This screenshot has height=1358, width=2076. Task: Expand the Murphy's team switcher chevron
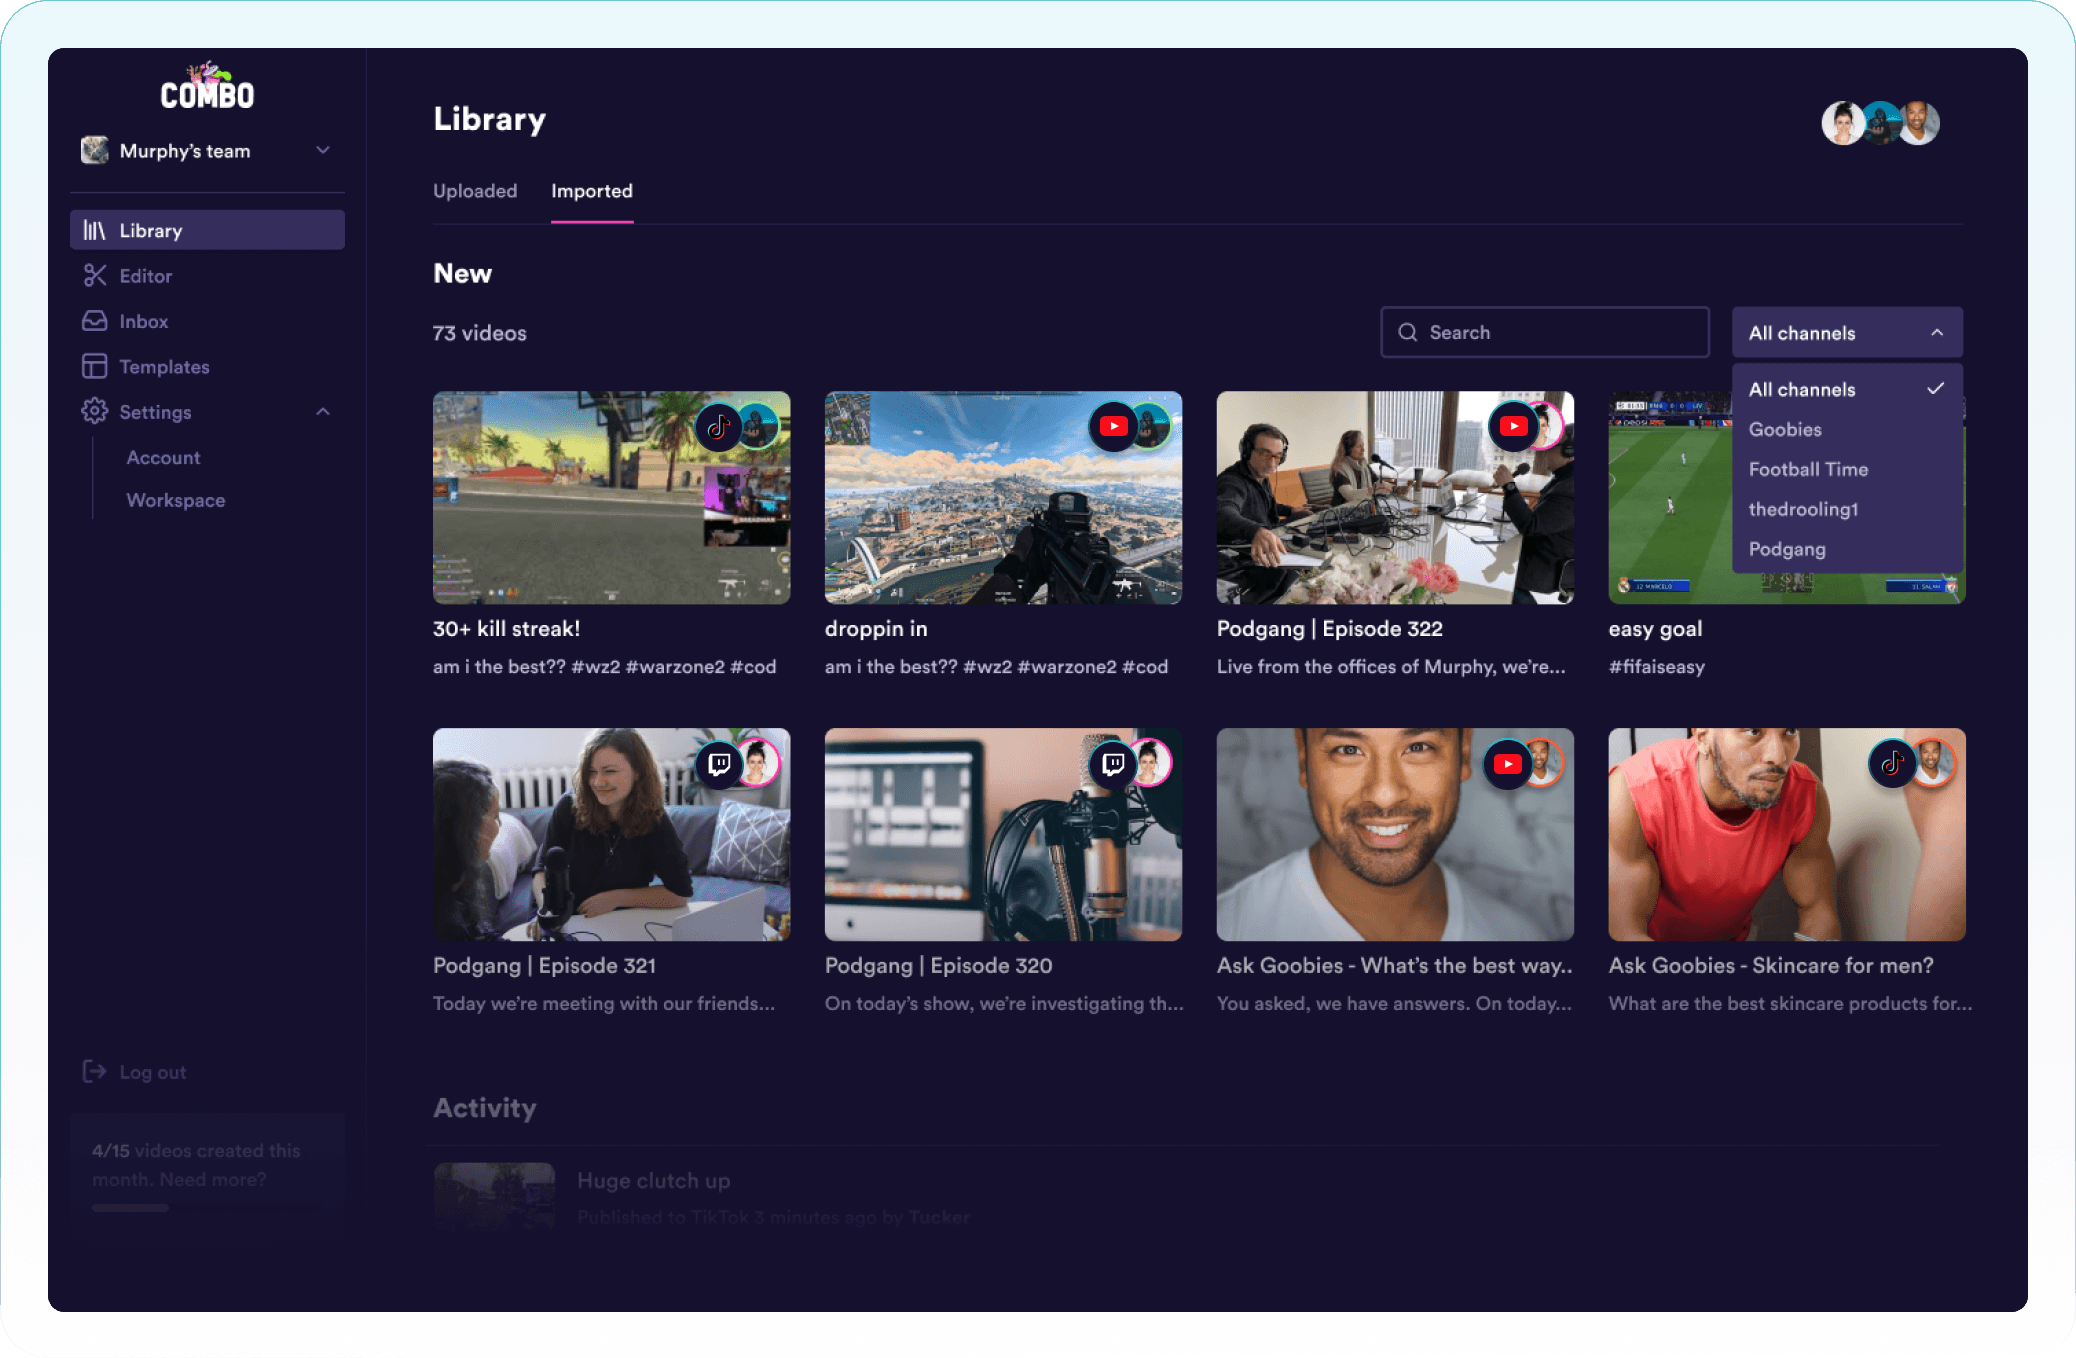point(323,150)
